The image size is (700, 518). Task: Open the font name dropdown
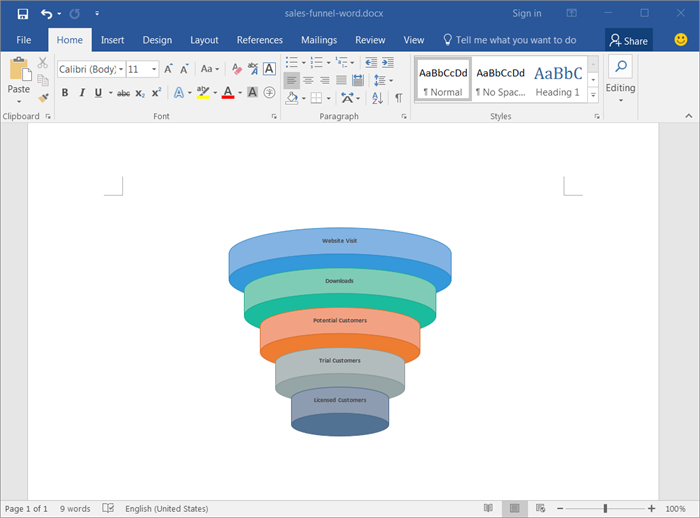121,69
